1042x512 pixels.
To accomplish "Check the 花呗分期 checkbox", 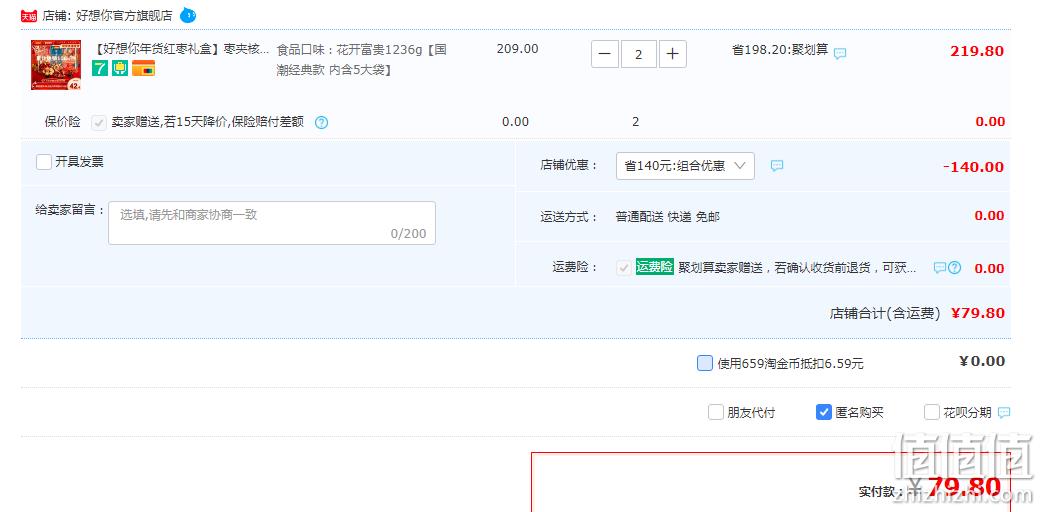I will click(x=932, y=412).
